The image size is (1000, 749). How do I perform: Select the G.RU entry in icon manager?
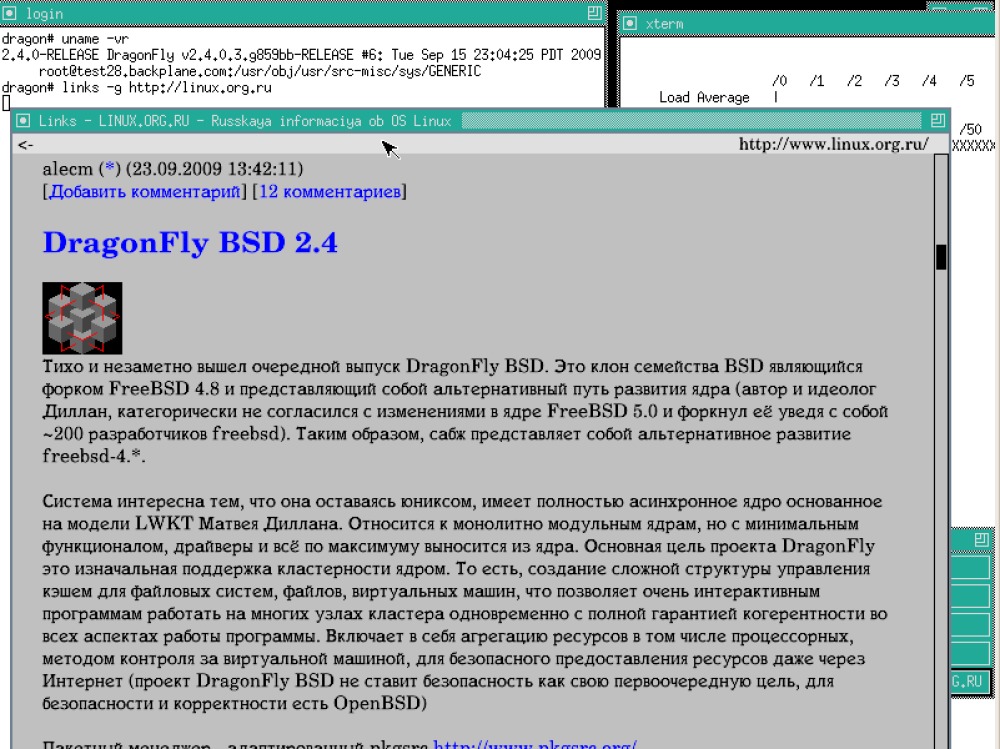[x=970, y=681]
